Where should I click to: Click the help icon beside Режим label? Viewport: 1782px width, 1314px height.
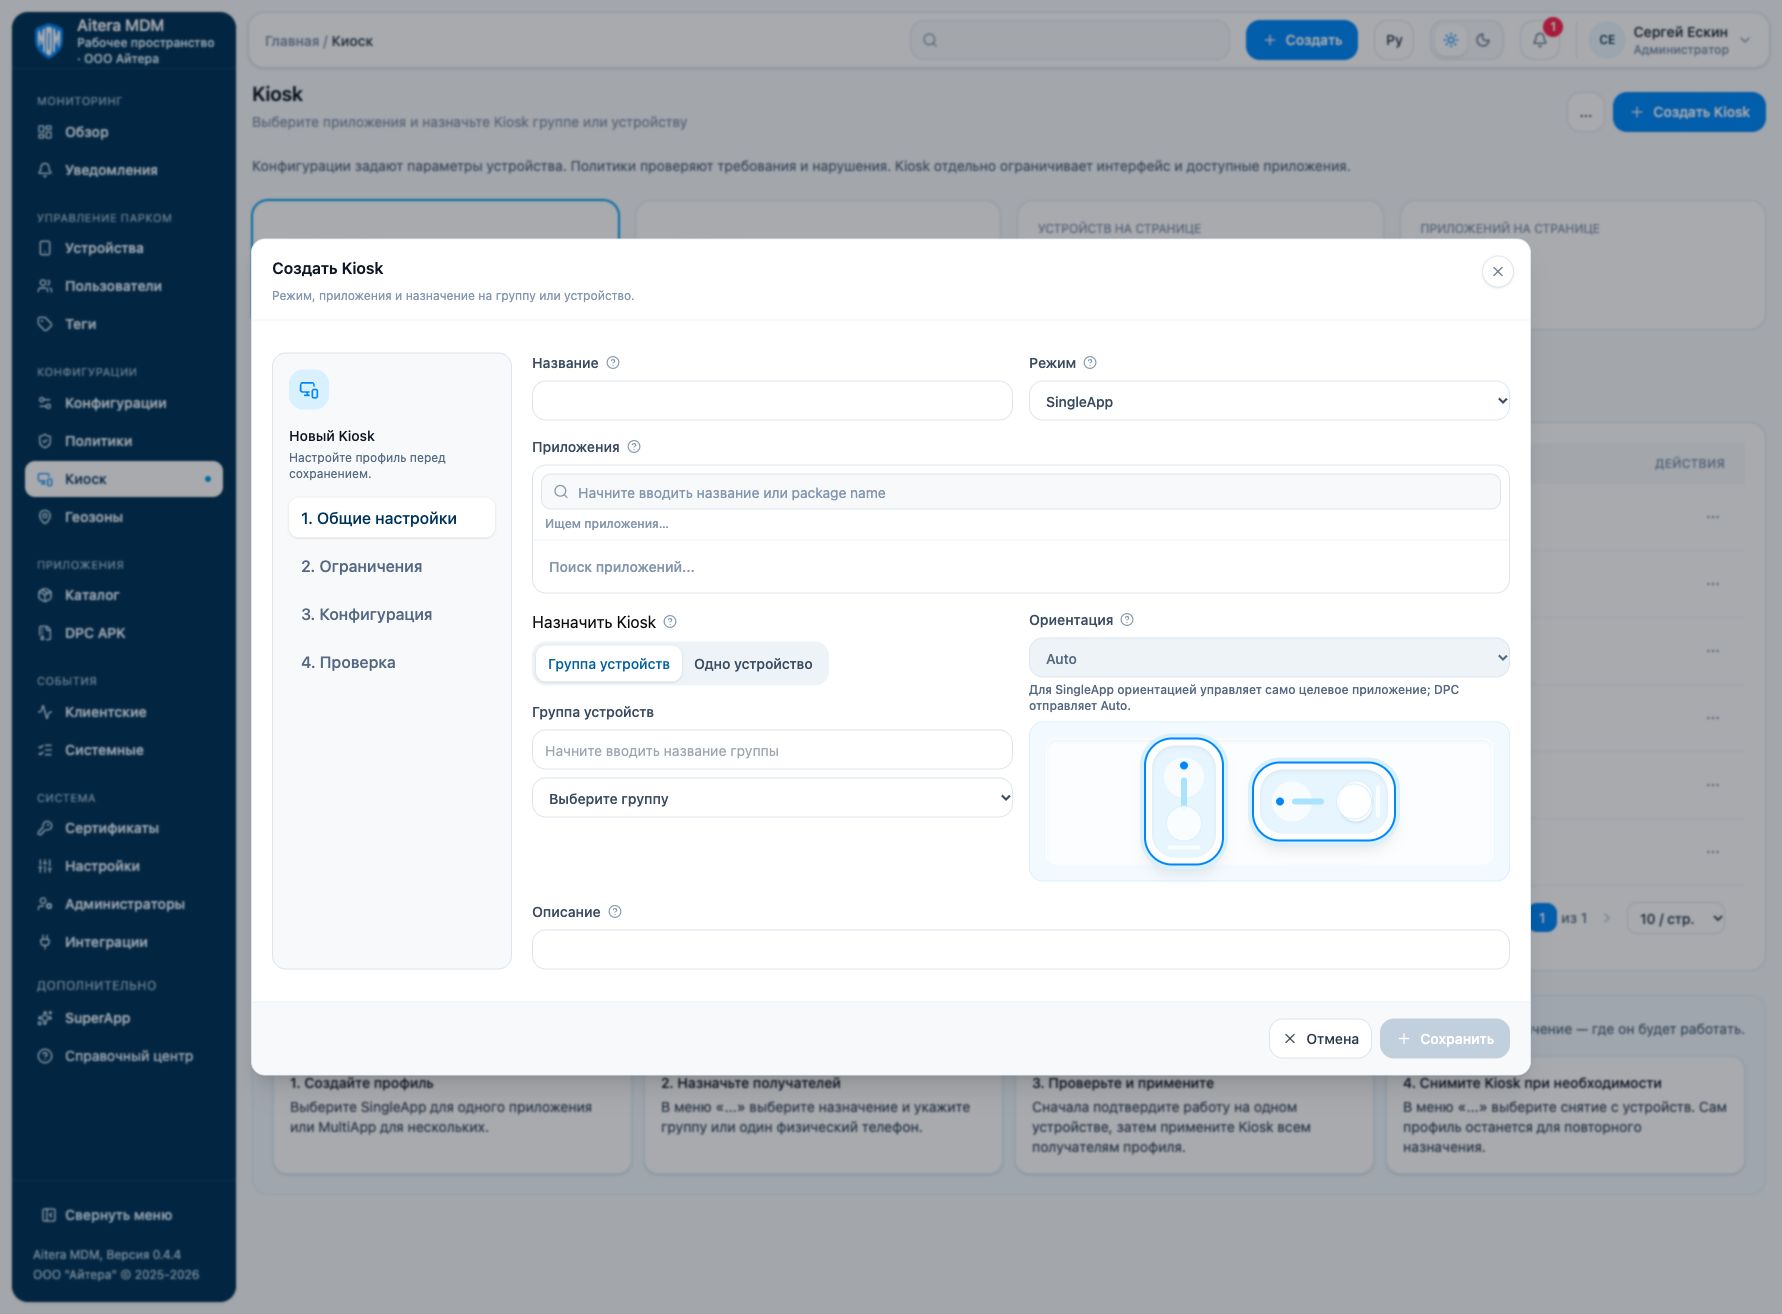click(1090, 363)
